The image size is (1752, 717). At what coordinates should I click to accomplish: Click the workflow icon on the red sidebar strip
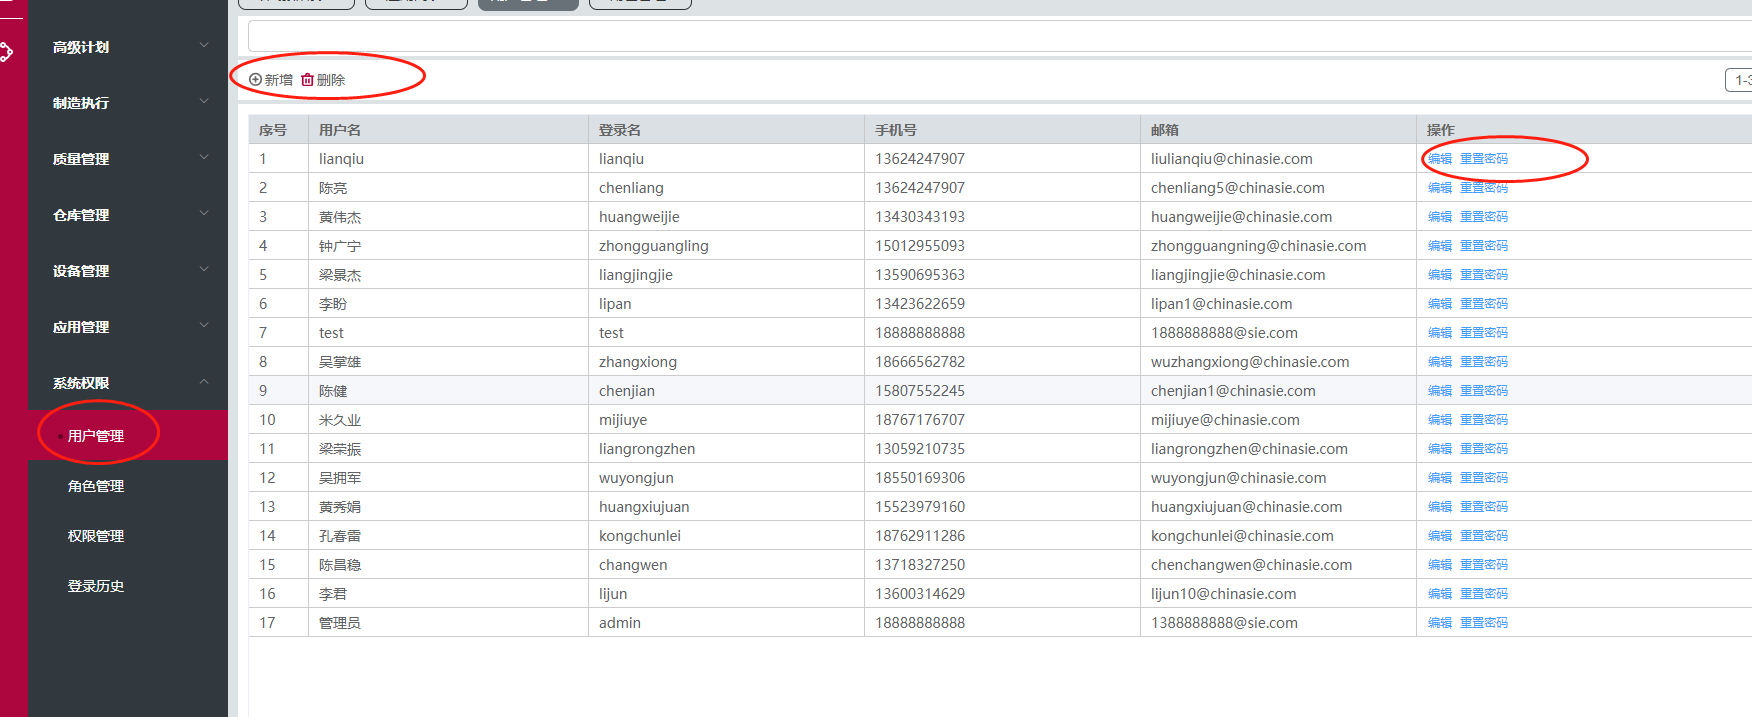coord(6,52)
